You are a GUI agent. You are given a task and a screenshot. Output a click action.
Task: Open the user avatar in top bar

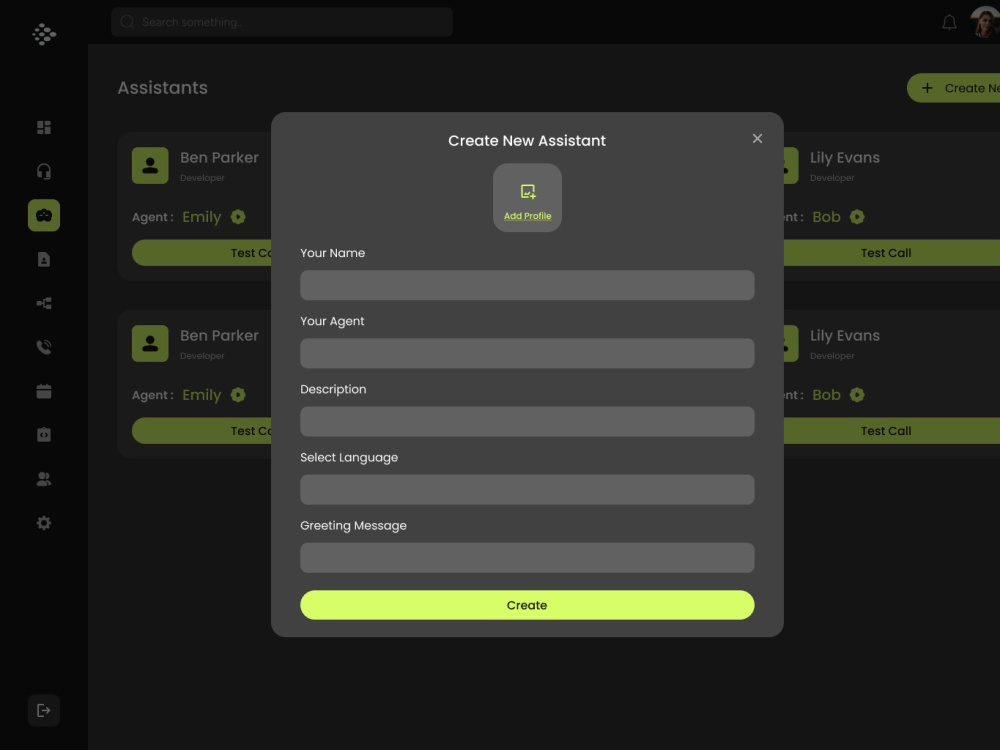click(x=985, y=22)
